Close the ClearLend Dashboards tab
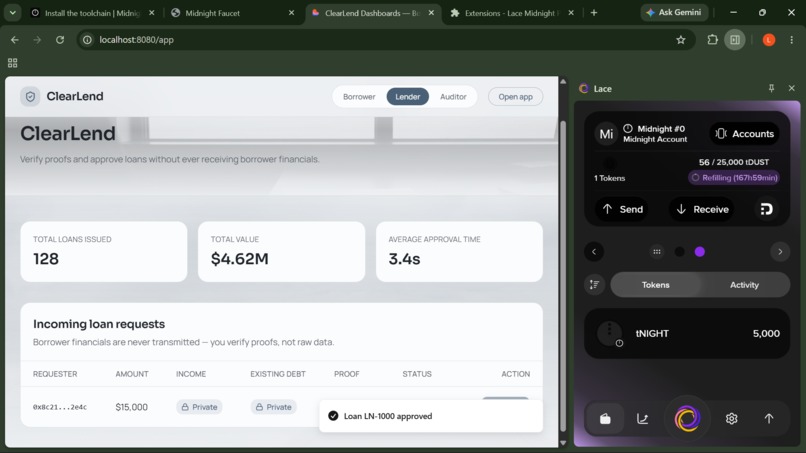 point(431,13)
